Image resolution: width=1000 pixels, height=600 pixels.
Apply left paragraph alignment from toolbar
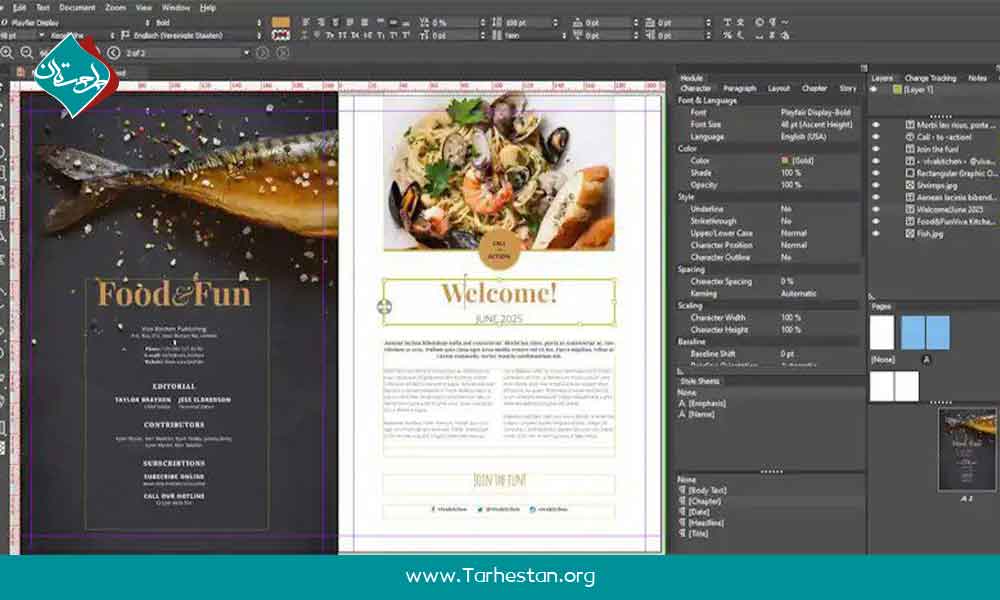point(306,22)
